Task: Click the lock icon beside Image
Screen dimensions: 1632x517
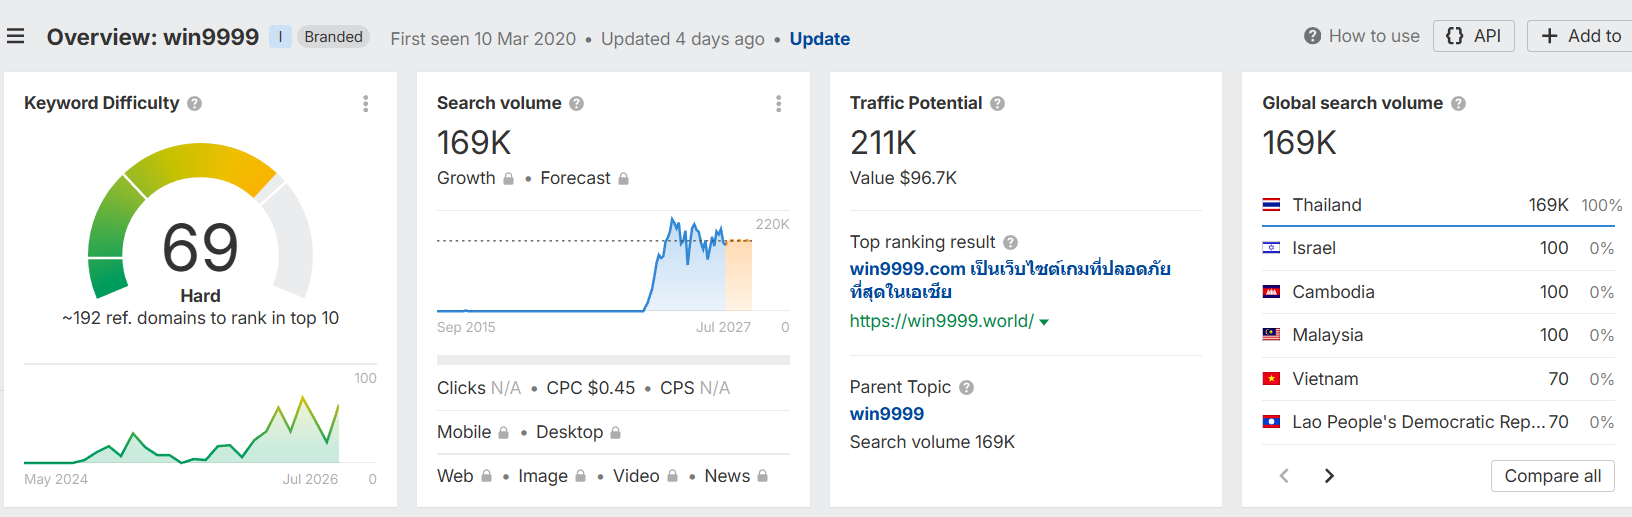Action: pyautogui.click(x=581, y=476)
